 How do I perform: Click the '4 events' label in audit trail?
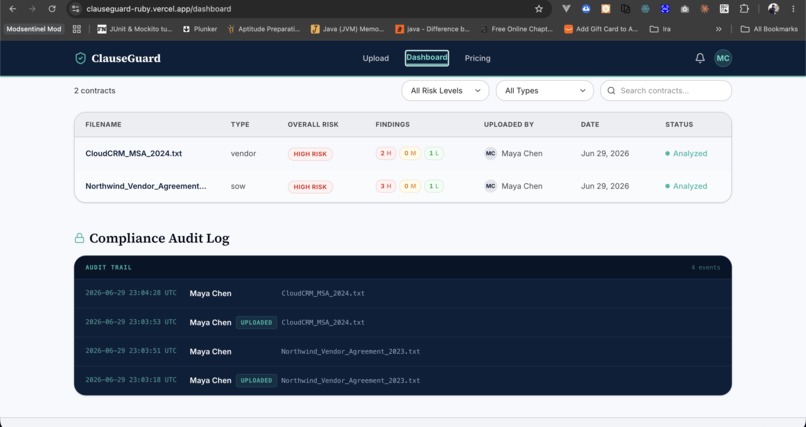[706, 267]
